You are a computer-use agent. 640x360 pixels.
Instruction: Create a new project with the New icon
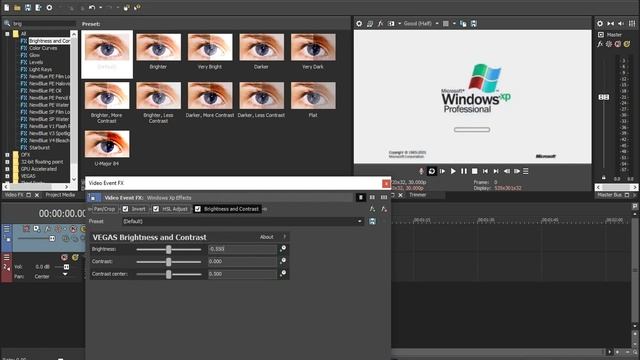click(7, 7)
